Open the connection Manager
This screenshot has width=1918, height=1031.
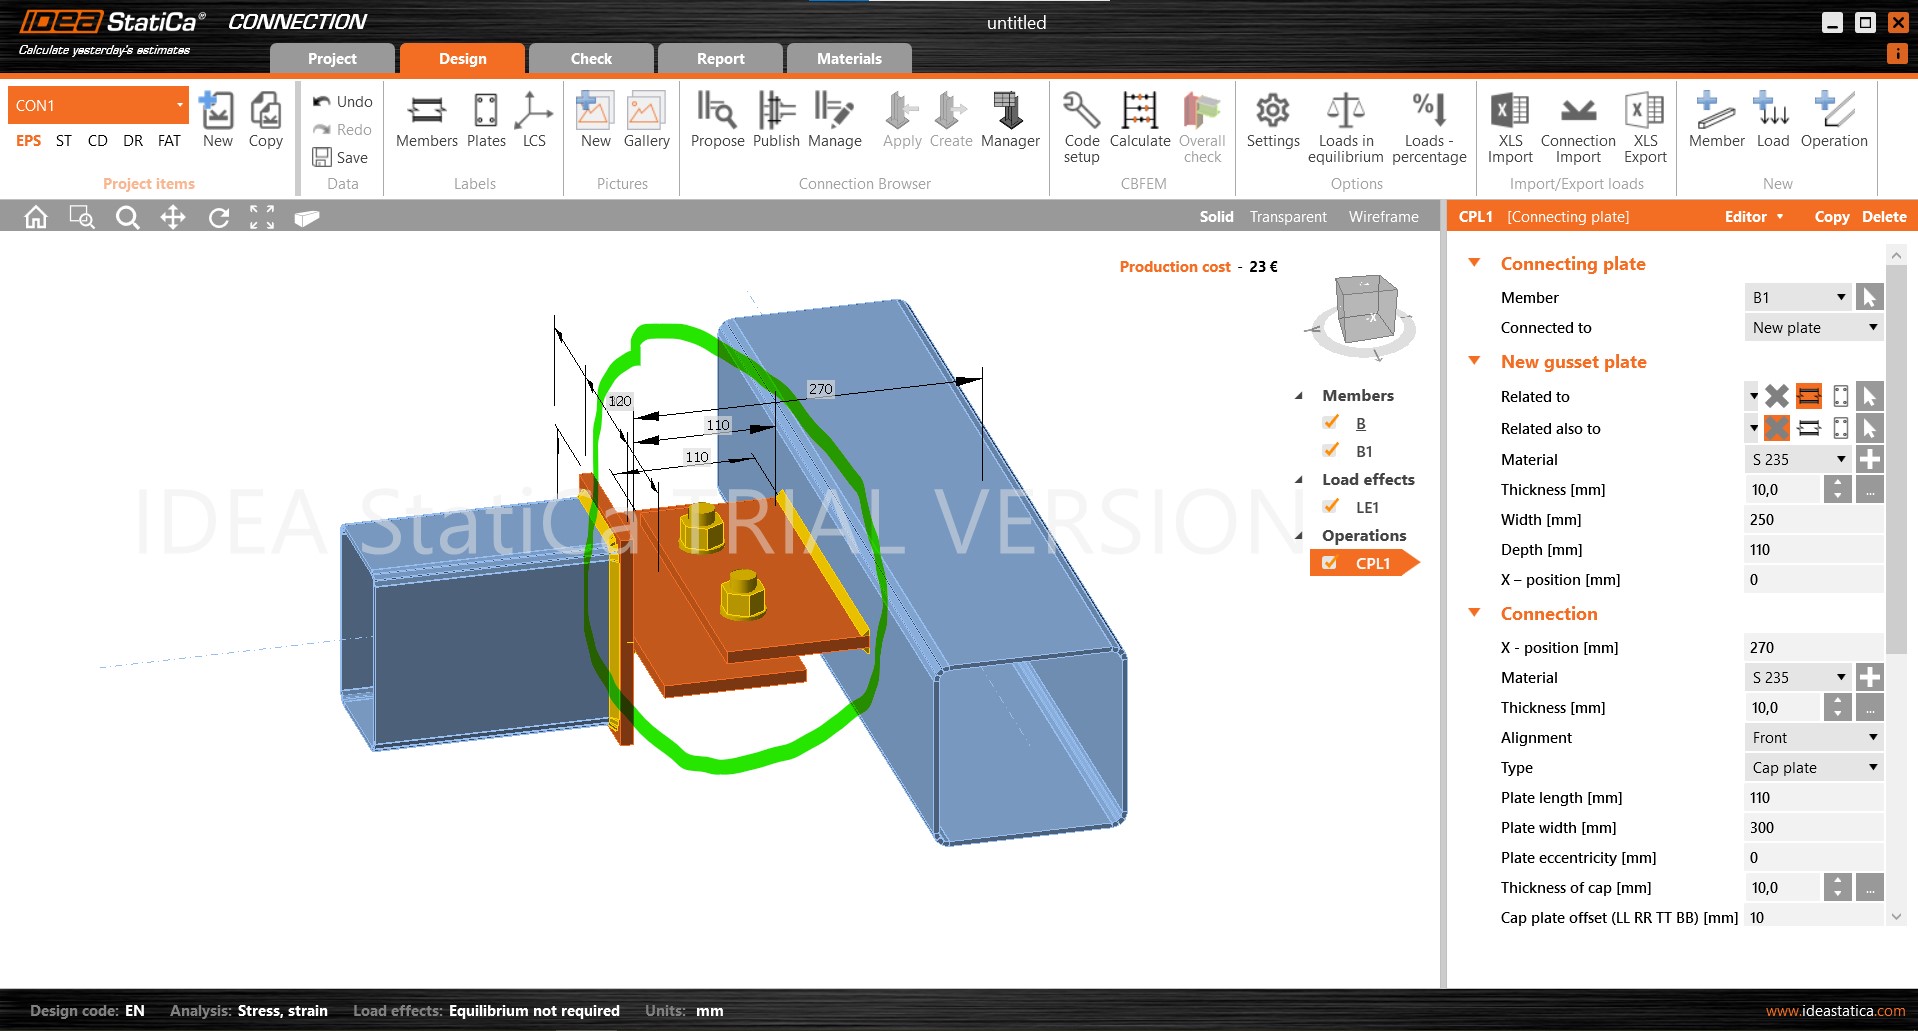pyautogui.click(x=1010, y=120)
